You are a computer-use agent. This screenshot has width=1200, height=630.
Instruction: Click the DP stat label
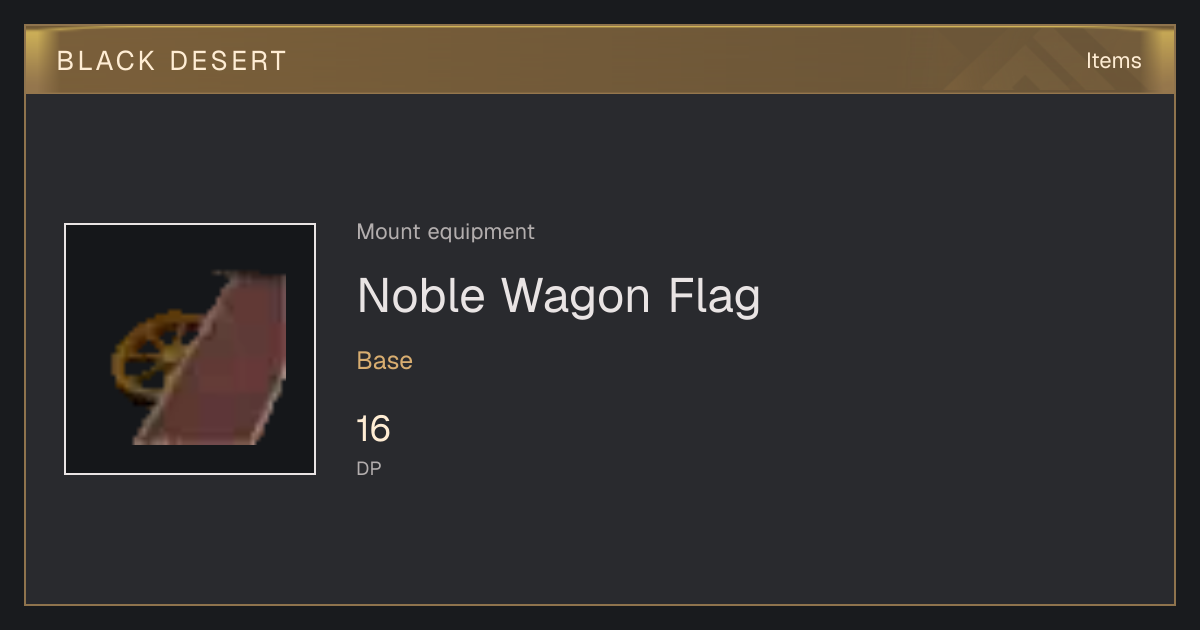click(369, 468)
